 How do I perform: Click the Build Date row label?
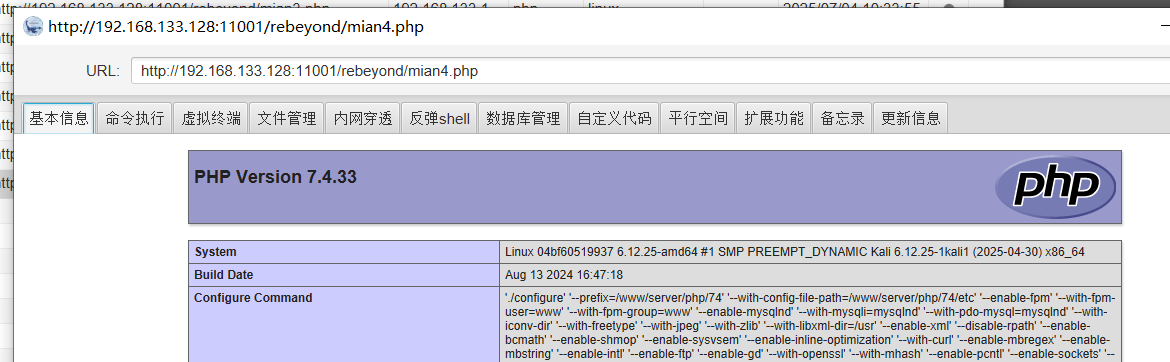tap(224, 275)
